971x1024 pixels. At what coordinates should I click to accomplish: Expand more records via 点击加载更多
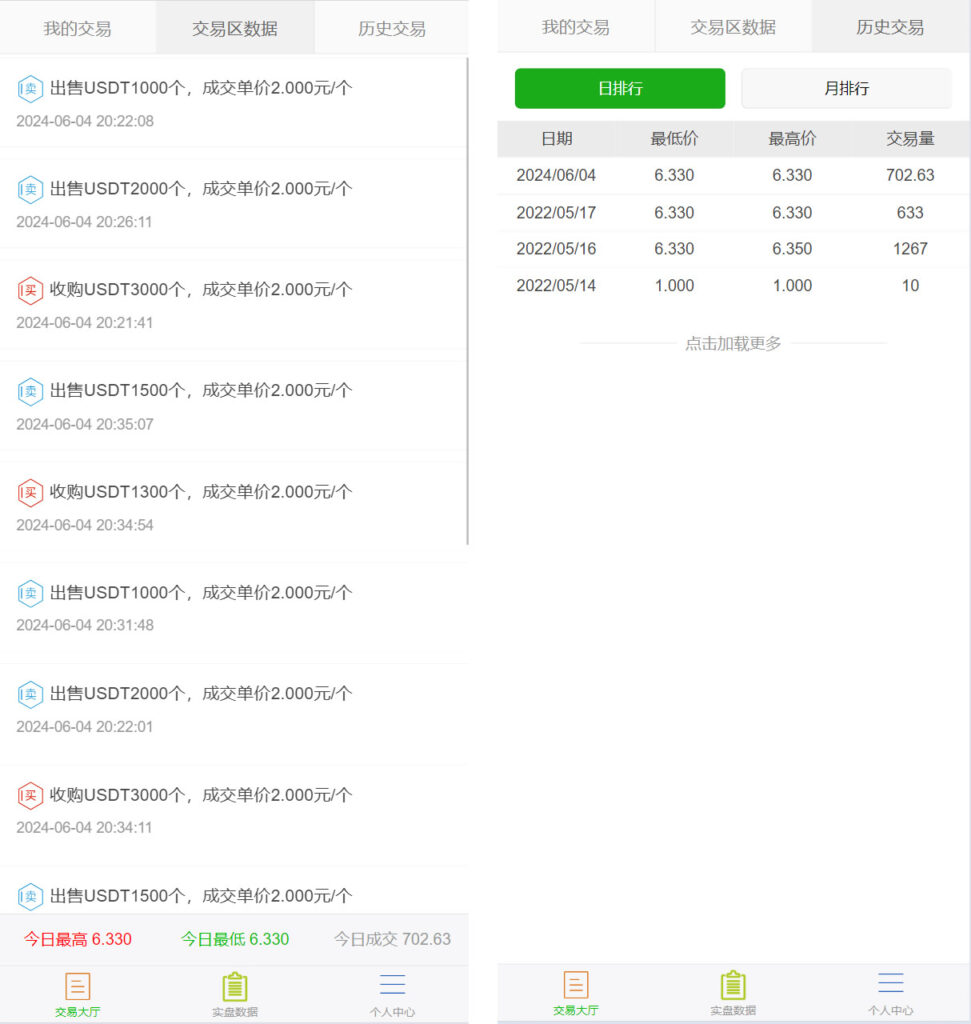coord(733,343)
